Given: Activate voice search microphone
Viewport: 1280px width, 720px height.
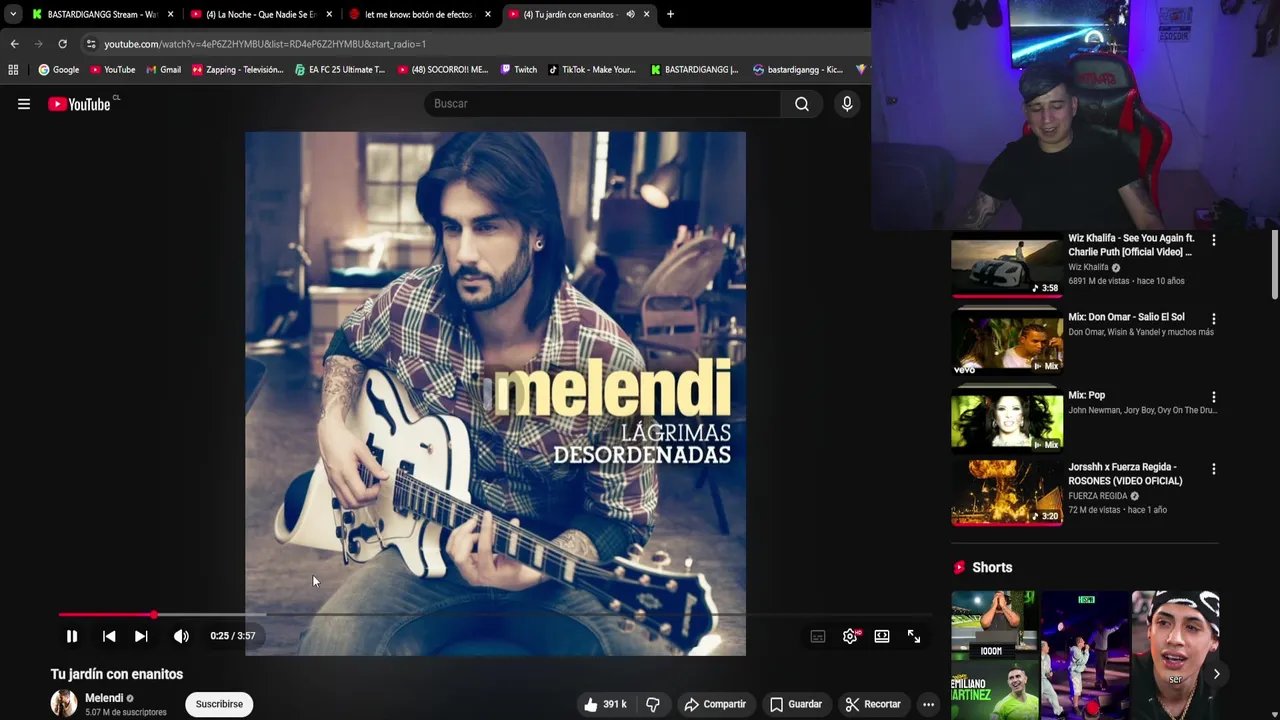Looking at the screenshot, I should coord(847,104).
